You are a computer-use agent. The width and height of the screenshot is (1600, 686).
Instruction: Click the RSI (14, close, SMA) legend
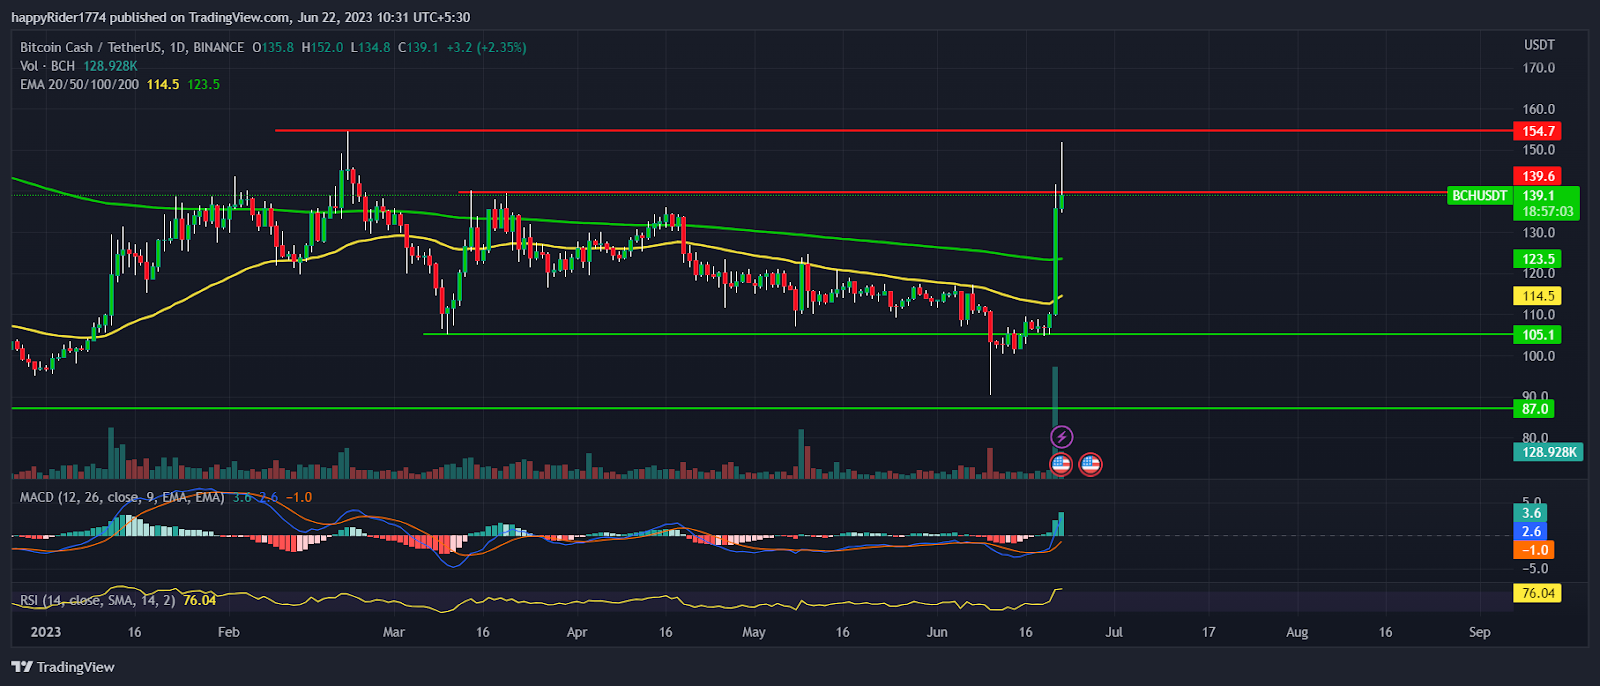tap(98, 600)
